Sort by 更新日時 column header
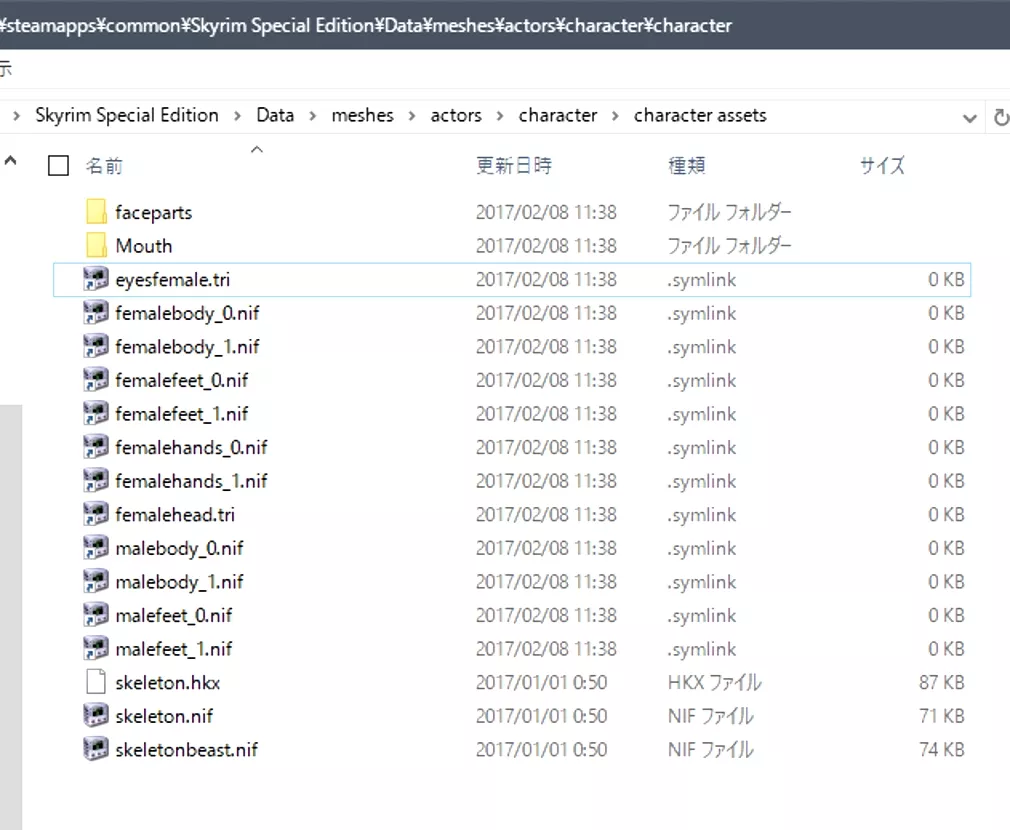1010x830 pixels. [514, 165]
